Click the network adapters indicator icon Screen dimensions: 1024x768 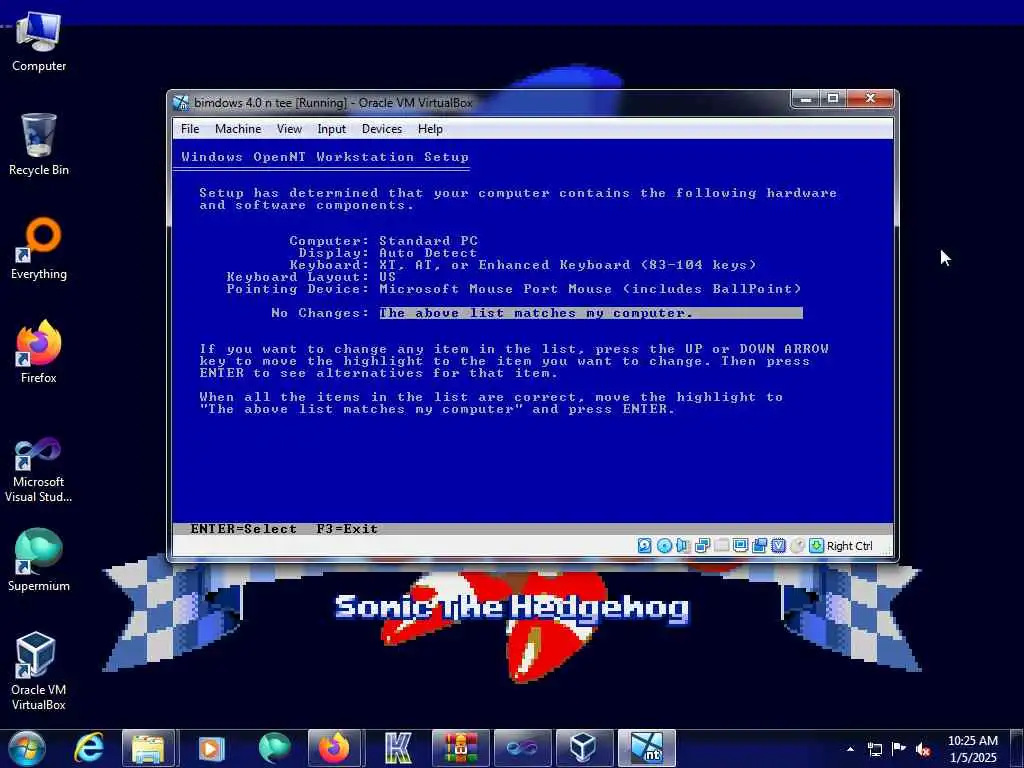[702, 546]
